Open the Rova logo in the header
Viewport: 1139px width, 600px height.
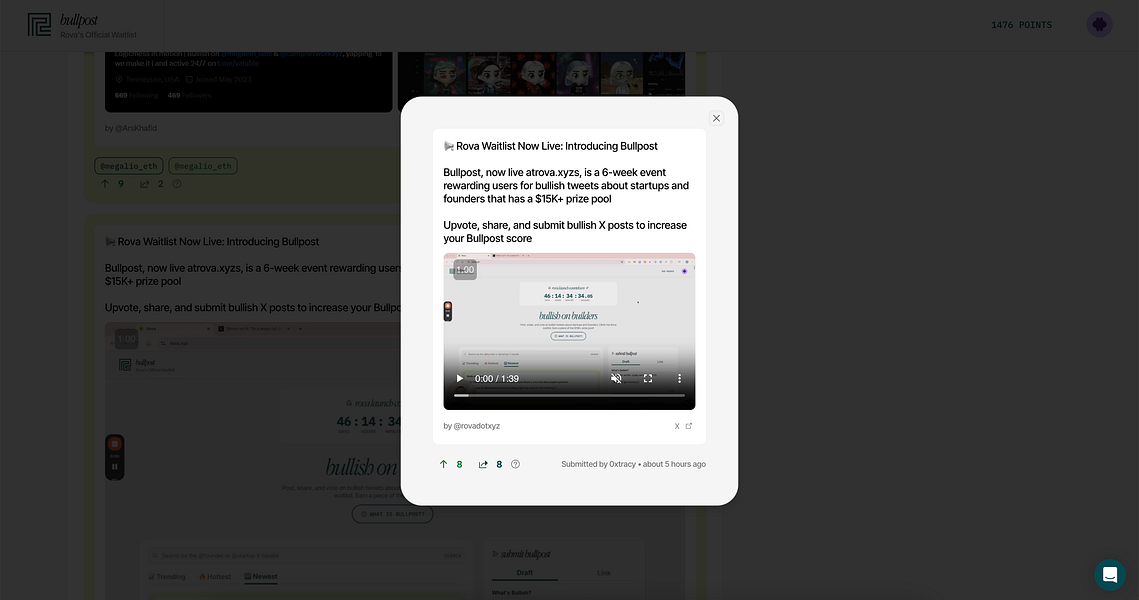click(39, 25)
